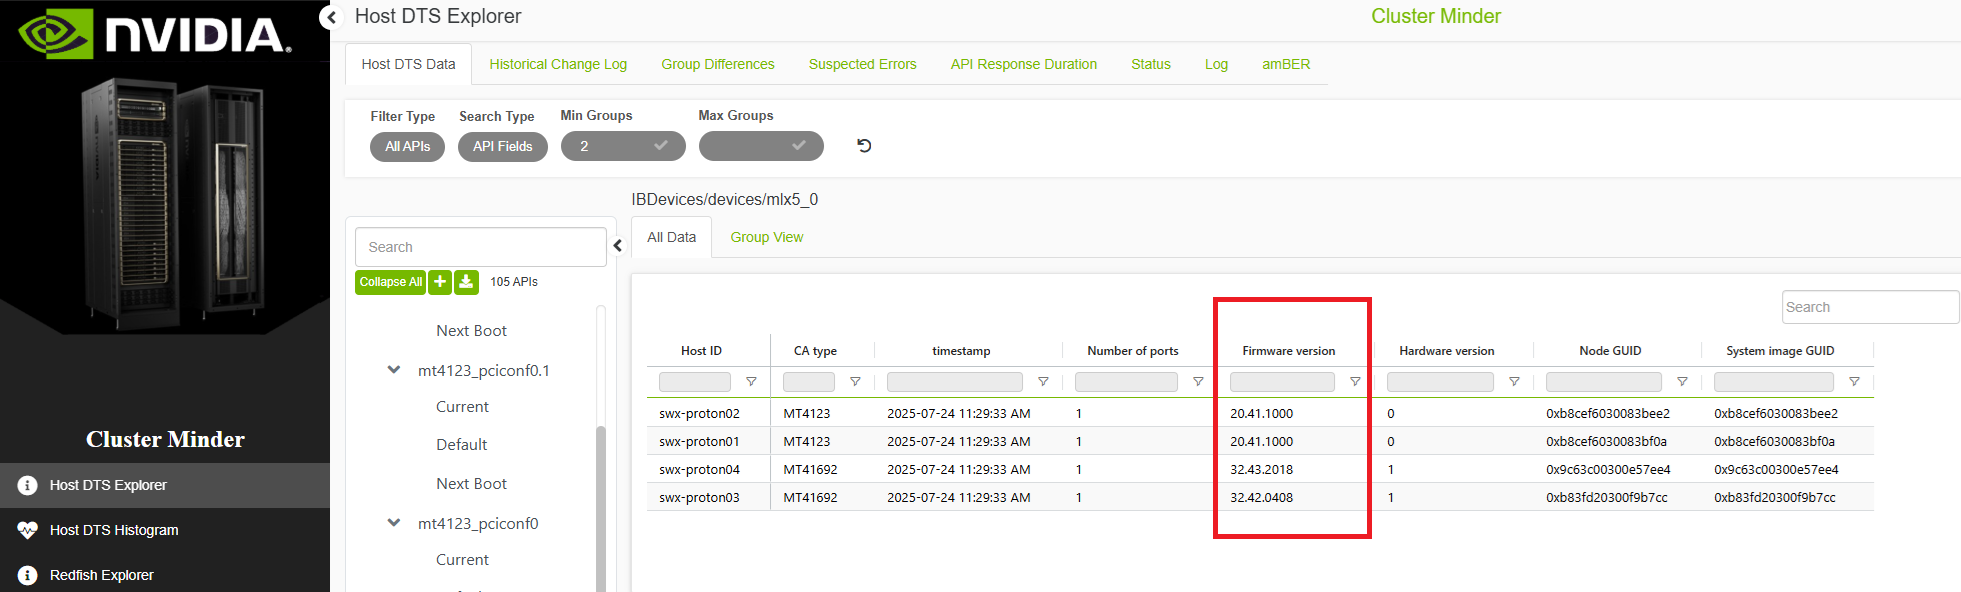Screen dimensions: 1961x592
Task: Open Node GUID filter icon
Action: click(1682, 382)
